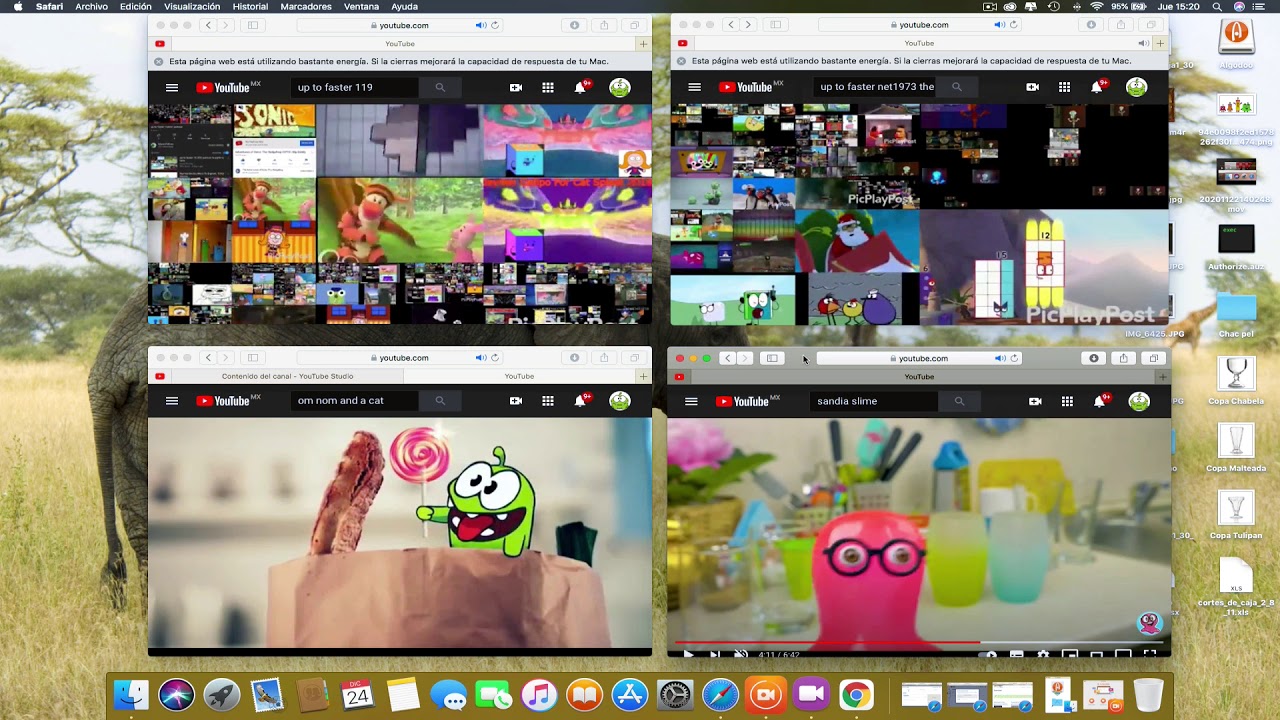Mute tab audio in up to faster 119 address bar
Viewport: 1280px width, 720px height.
[481, 25]
